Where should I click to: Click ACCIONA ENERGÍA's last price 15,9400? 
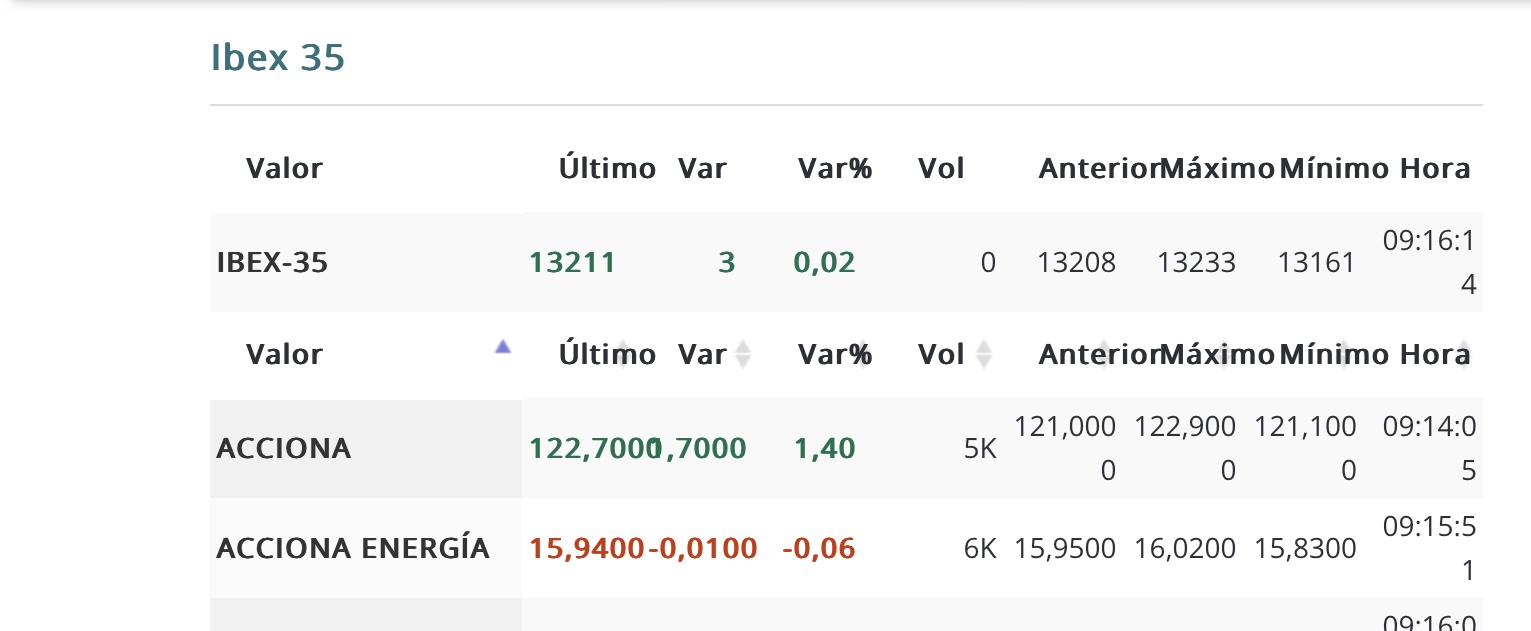586,548
